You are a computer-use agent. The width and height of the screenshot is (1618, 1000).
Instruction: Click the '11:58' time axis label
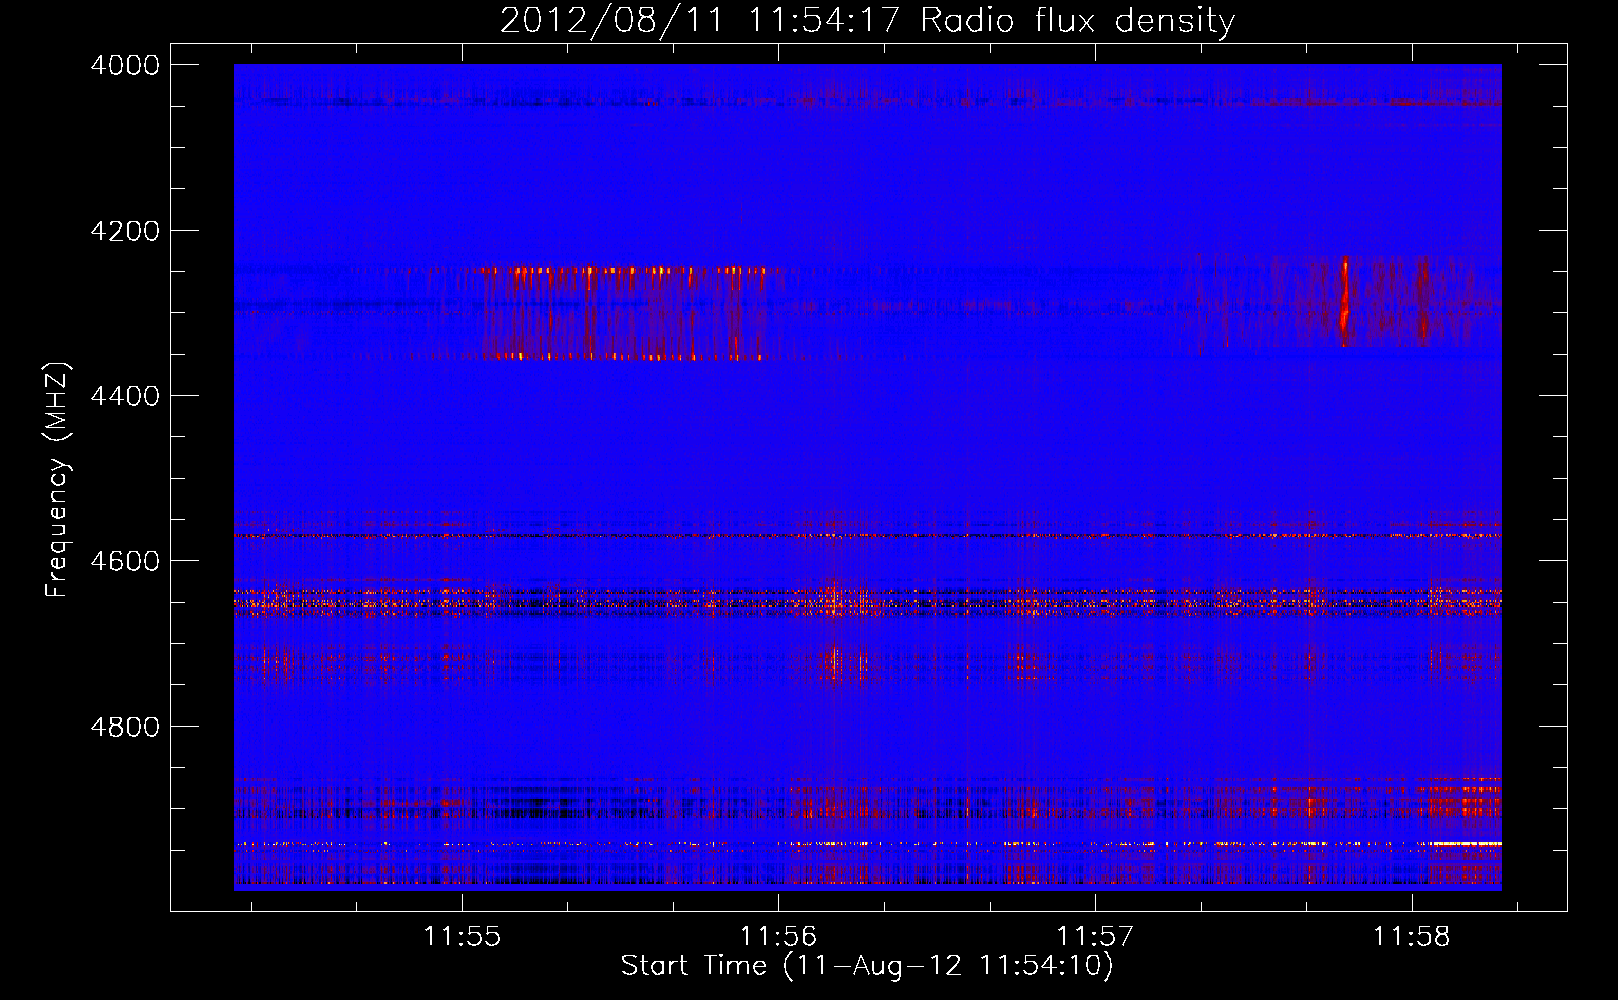[x=1411, y=937]
